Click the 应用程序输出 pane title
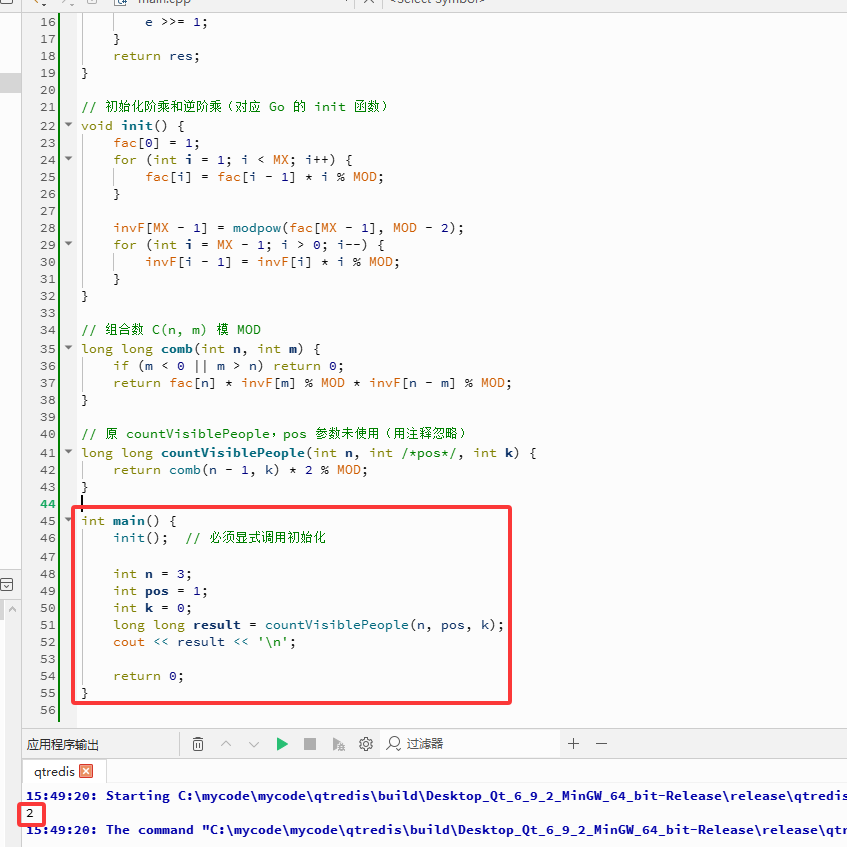The height and width of the screenshot is (847, 847). pos(63,745)
